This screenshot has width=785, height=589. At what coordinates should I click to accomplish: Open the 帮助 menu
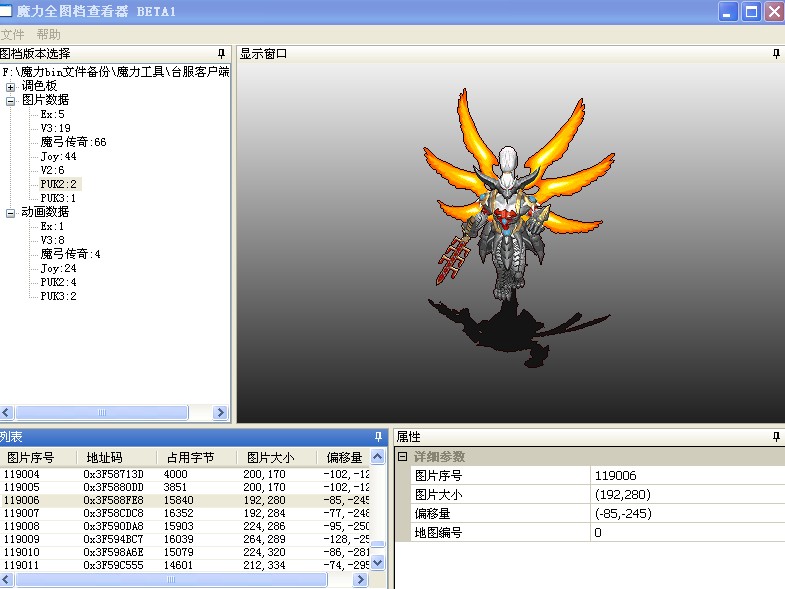tap(48, 35)
